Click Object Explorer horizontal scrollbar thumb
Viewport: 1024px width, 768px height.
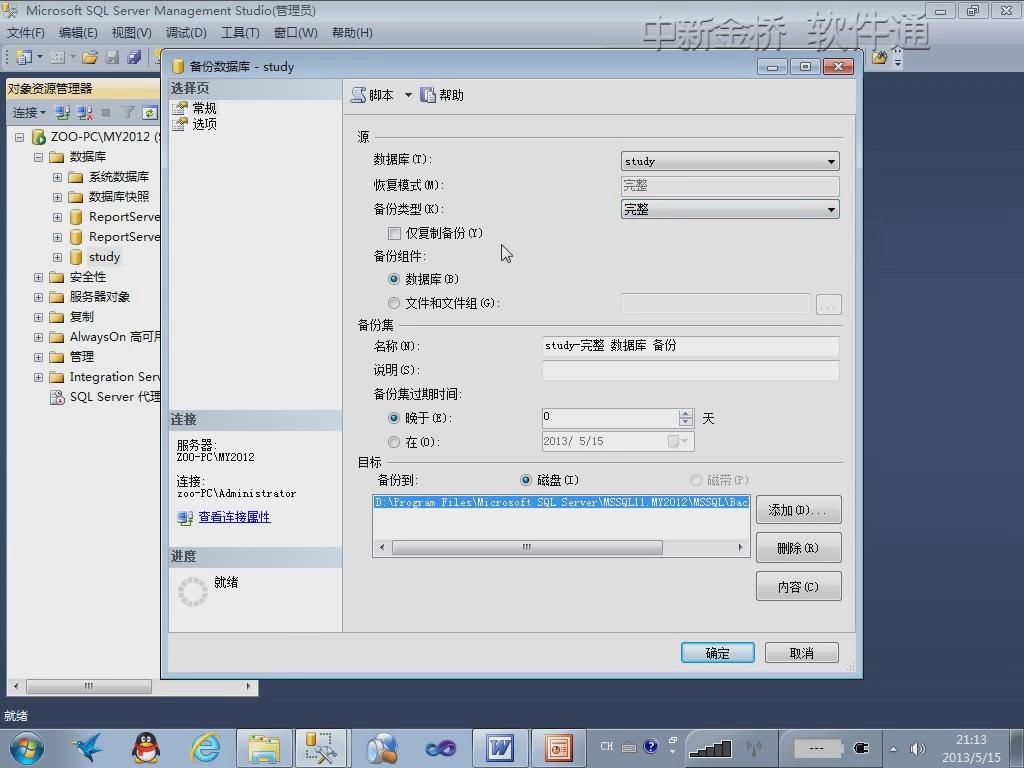tap(89, 686)
